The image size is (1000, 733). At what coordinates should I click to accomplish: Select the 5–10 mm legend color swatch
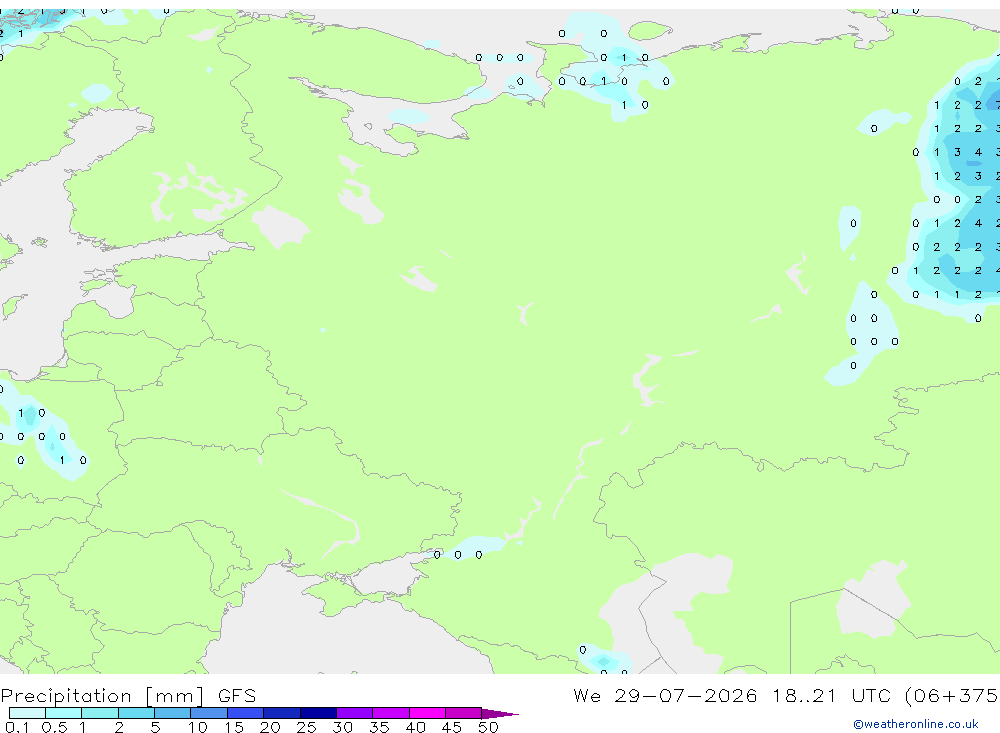point(172,713)
